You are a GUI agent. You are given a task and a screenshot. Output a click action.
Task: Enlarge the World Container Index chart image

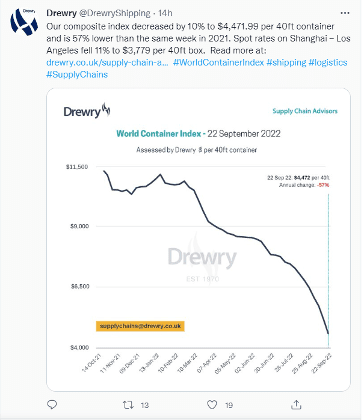click(x=198, y=239)
